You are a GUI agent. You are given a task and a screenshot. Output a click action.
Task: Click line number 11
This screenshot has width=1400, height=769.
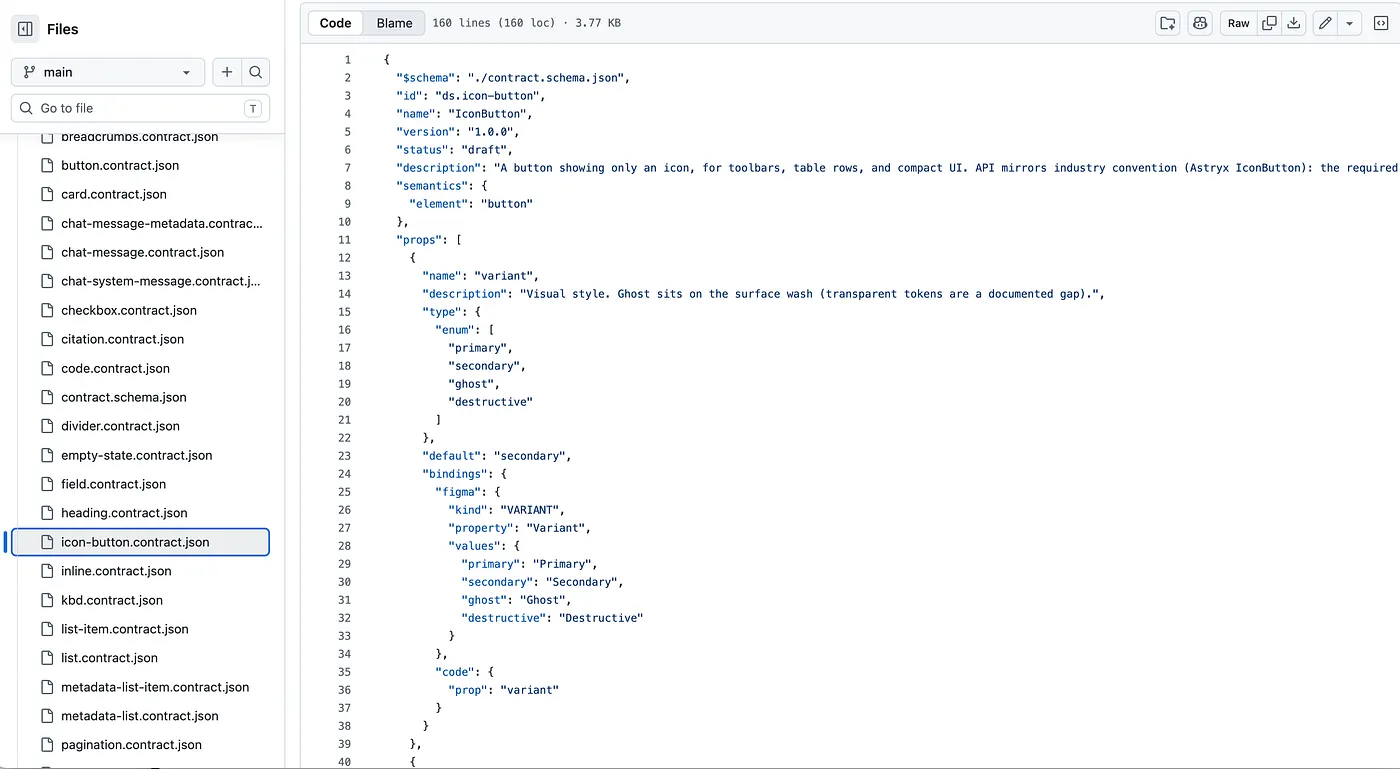coord(344,240)
